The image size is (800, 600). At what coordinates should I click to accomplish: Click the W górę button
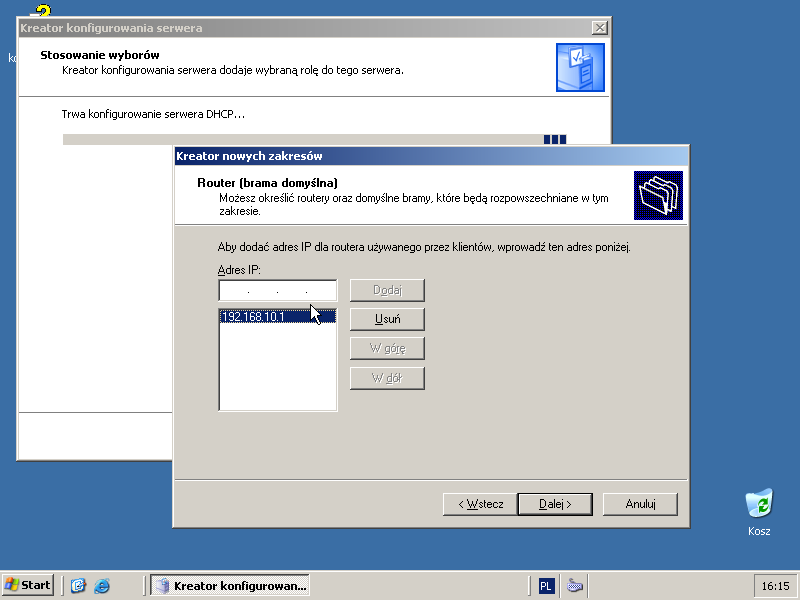coord(387,348)
